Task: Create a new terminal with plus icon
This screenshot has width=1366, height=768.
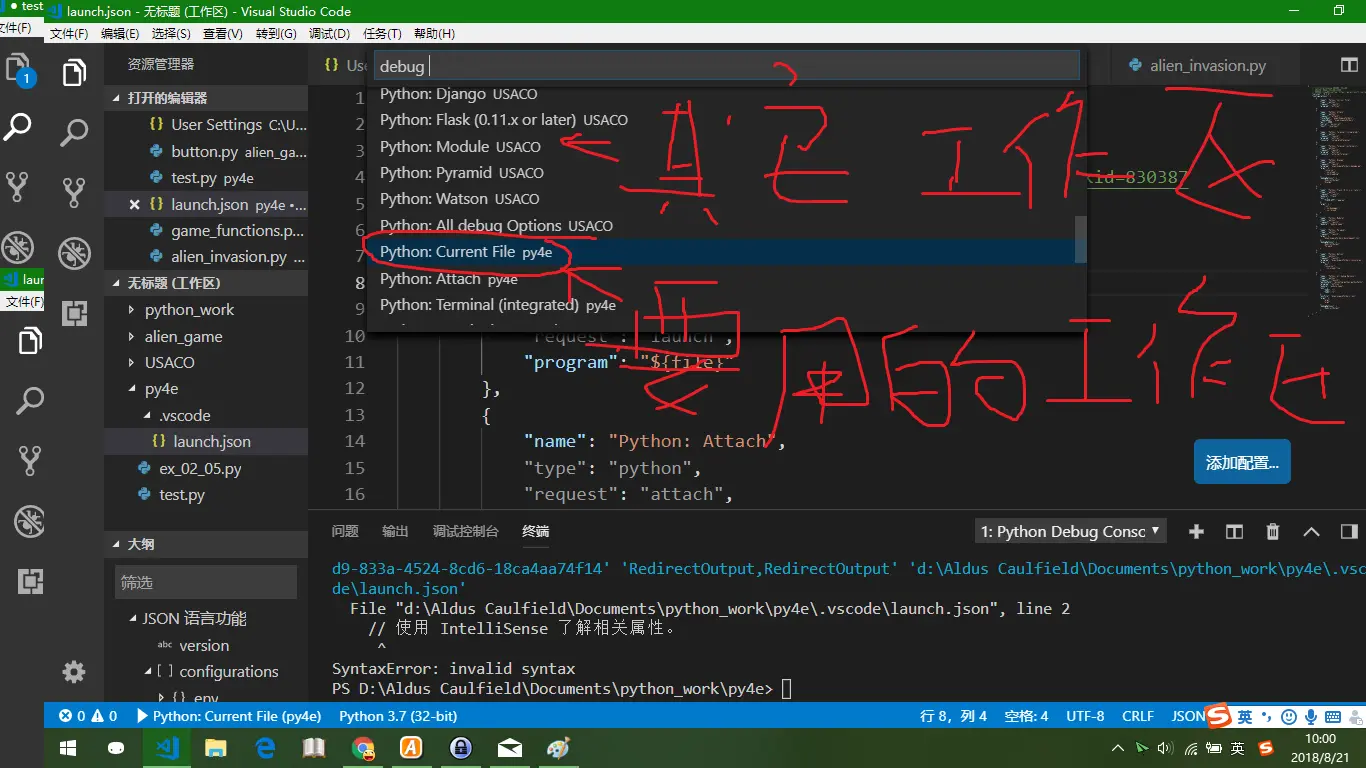Action: coord(1196,532)
